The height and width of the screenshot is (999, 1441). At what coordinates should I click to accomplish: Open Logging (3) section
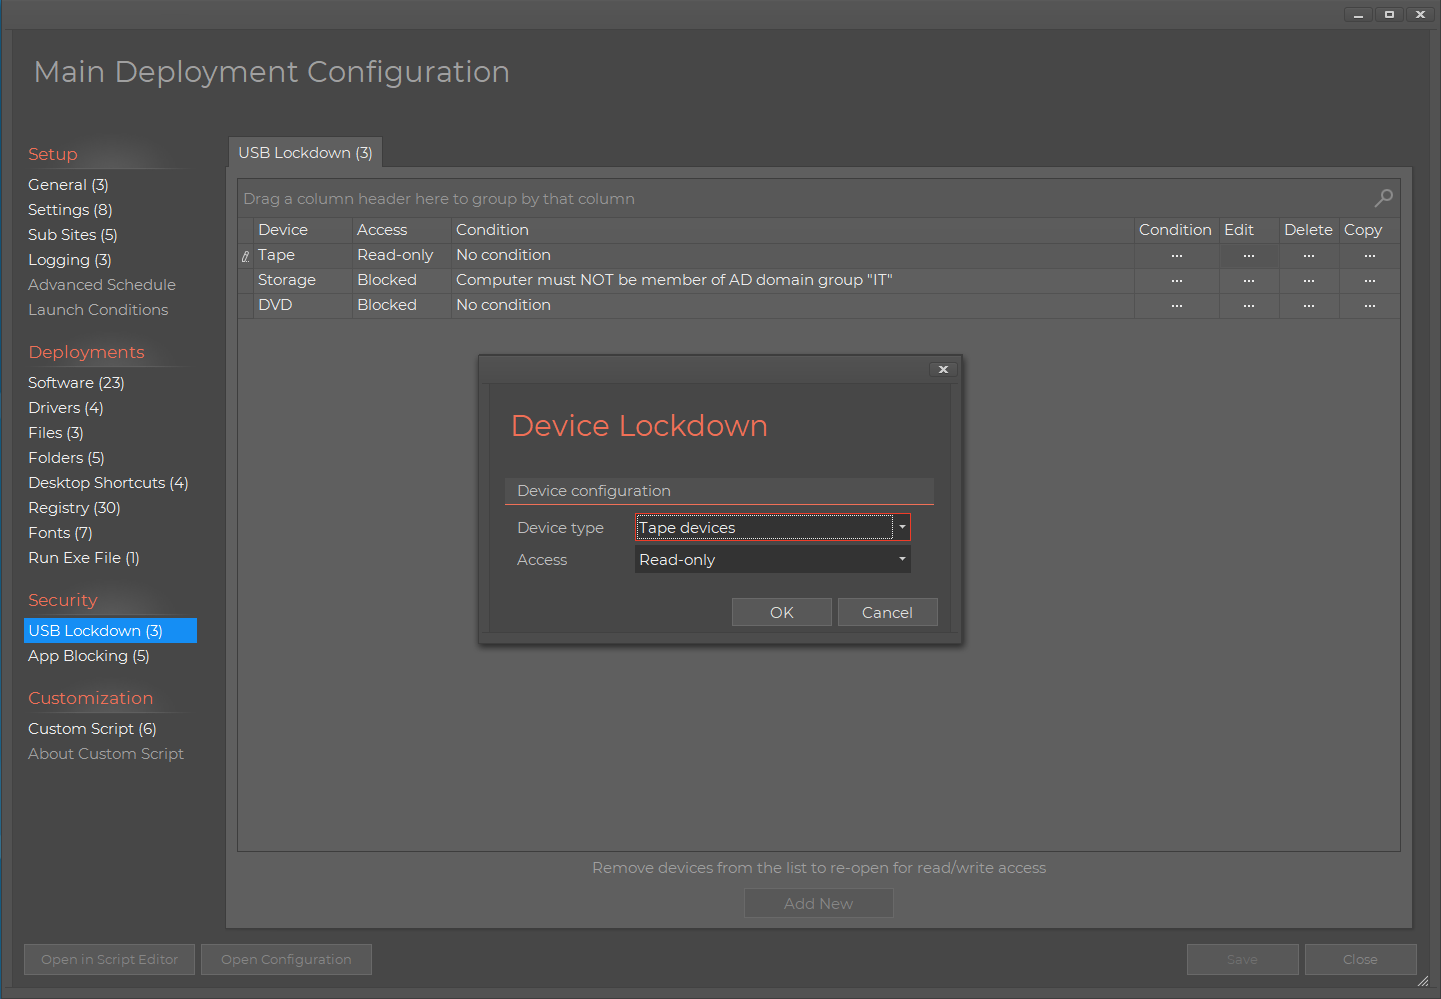tap(70, 259)
